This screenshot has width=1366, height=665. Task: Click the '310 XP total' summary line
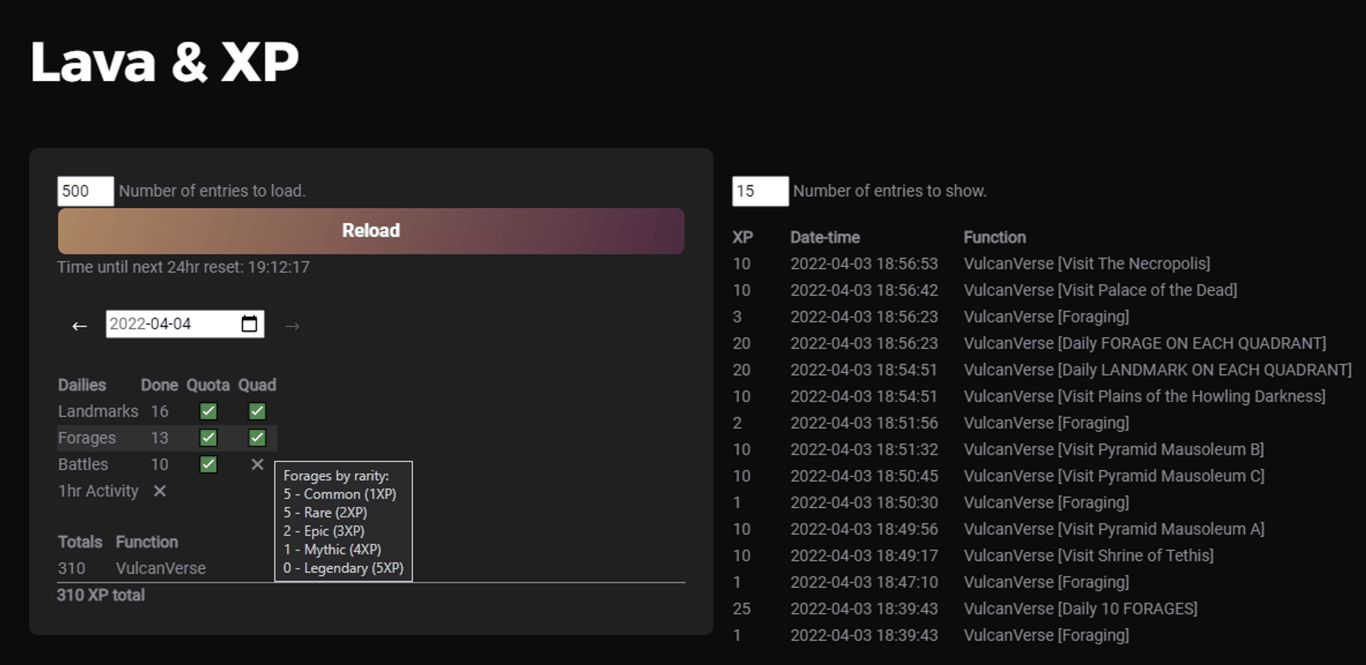coord(101,595)
